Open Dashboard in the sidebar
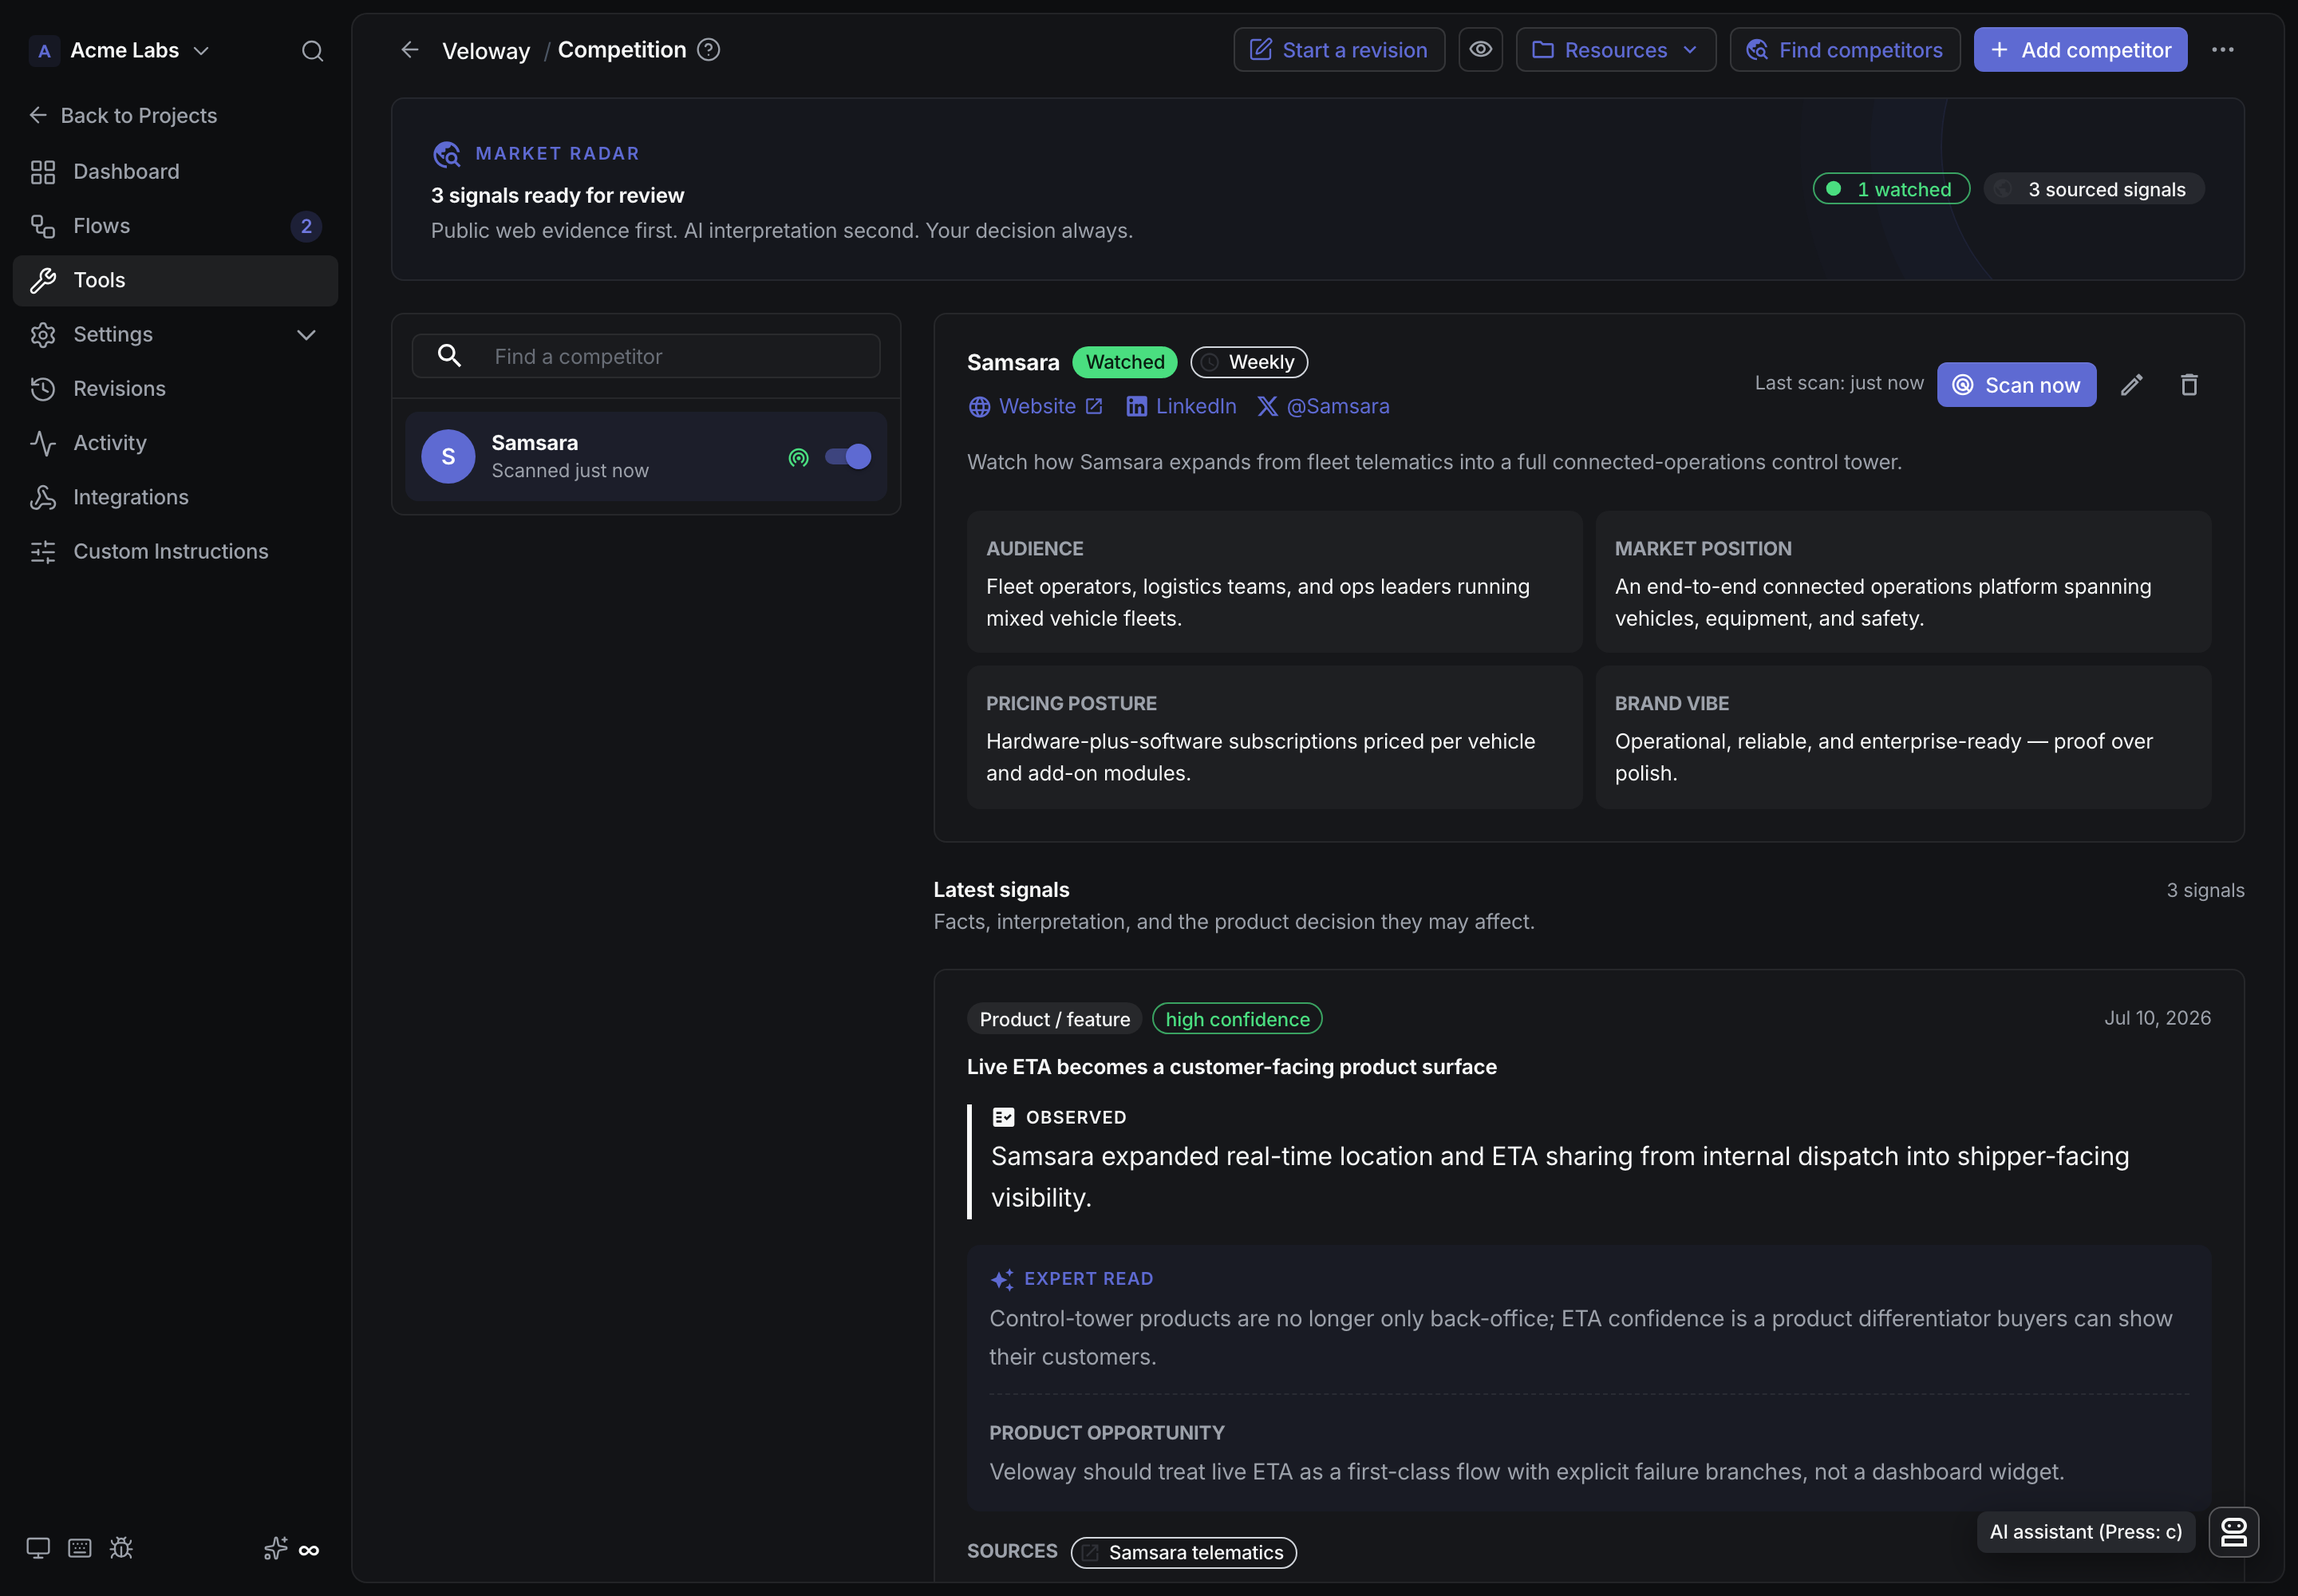 pyautogui.click(x=175, y=171)
